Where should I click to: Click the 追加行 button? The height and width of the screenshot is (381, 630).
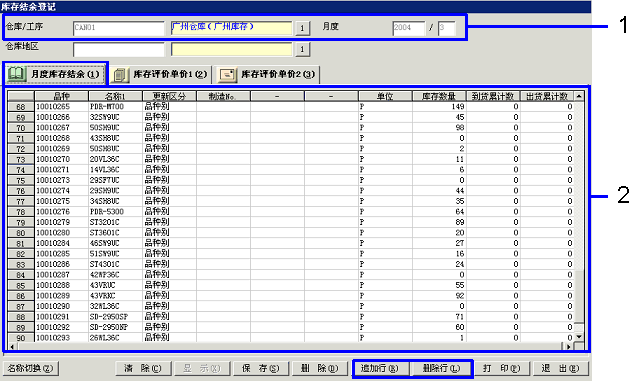tap(380, 369)
